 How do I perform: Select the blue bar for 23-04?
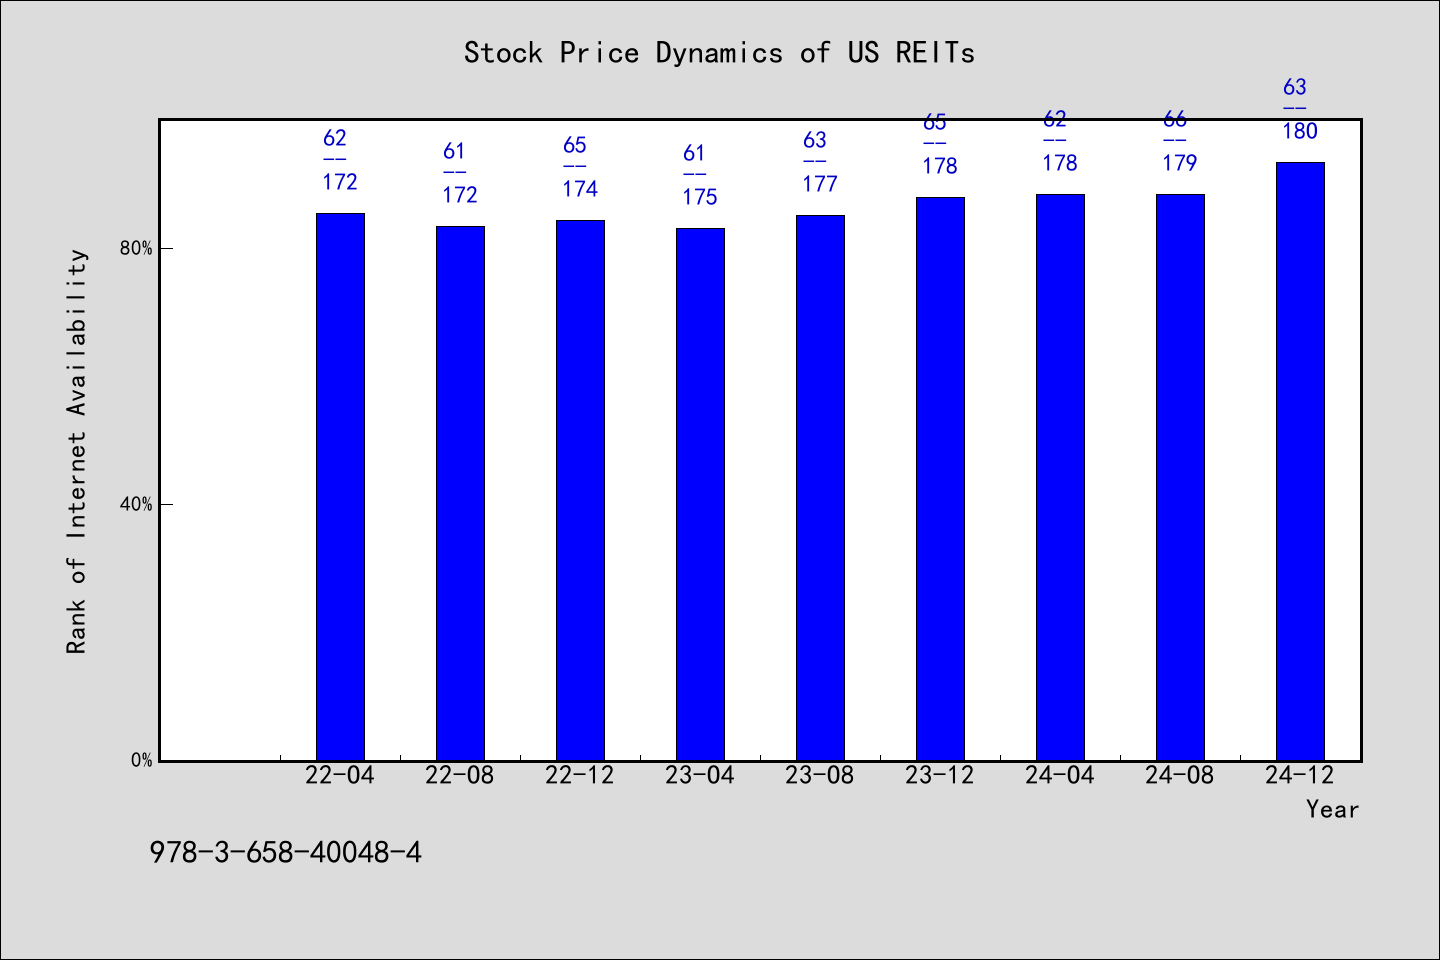(700, 494)
